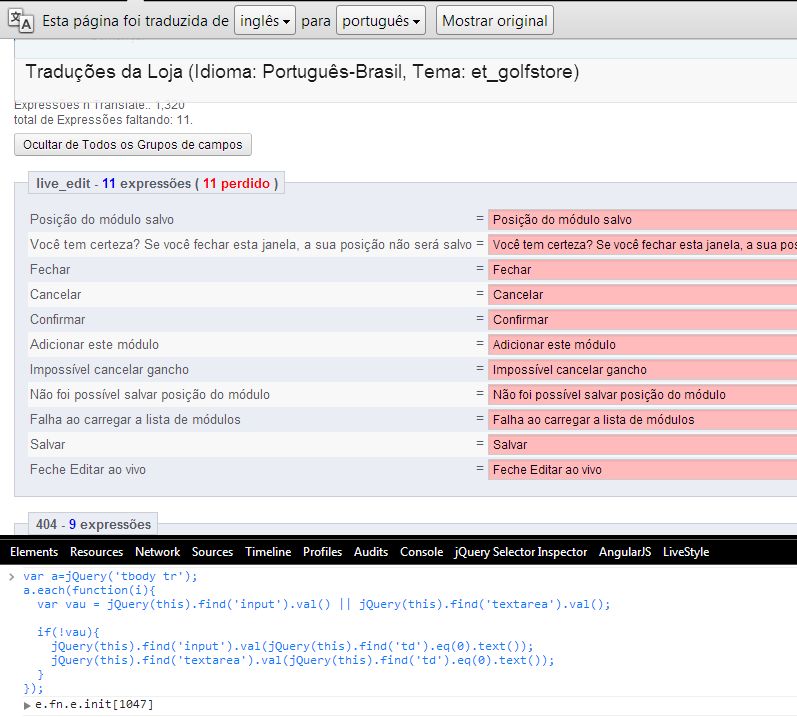797x717 pixels.
Task: Click the 'Posição do módulo salvo' source label
Action: (x=102, y=220)
